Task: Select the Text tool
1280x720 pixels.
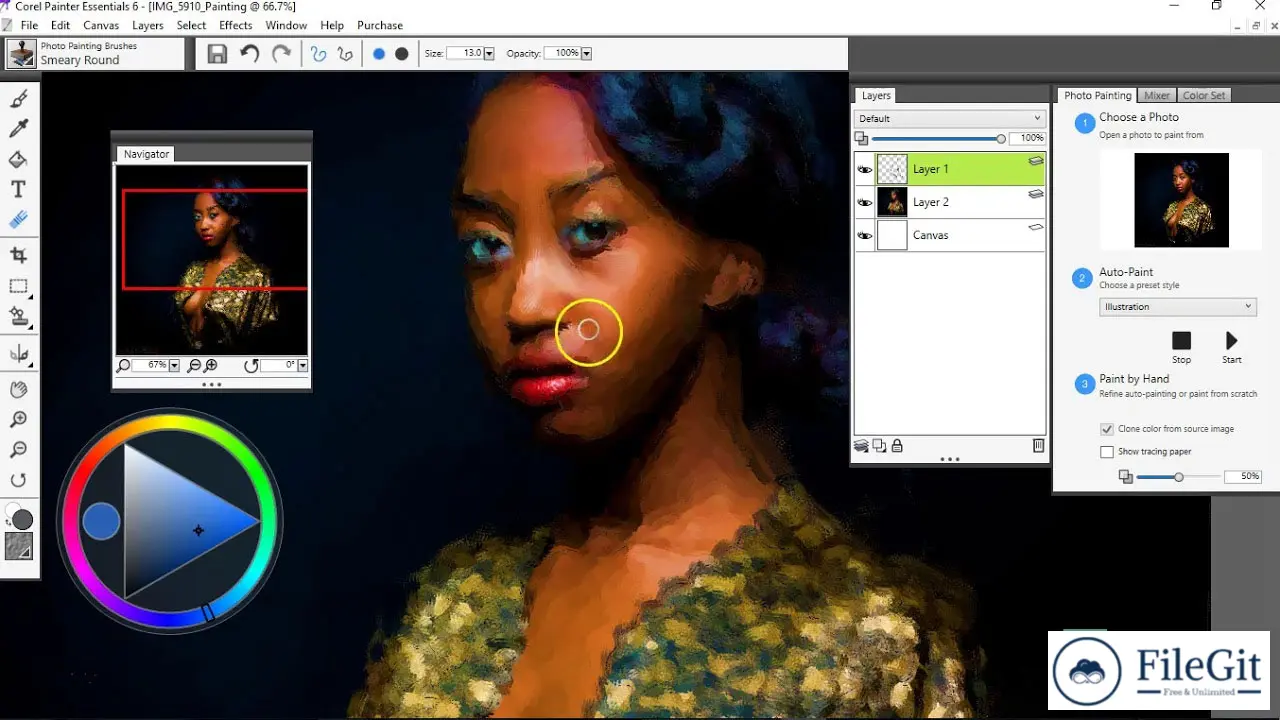Action: 18,189
